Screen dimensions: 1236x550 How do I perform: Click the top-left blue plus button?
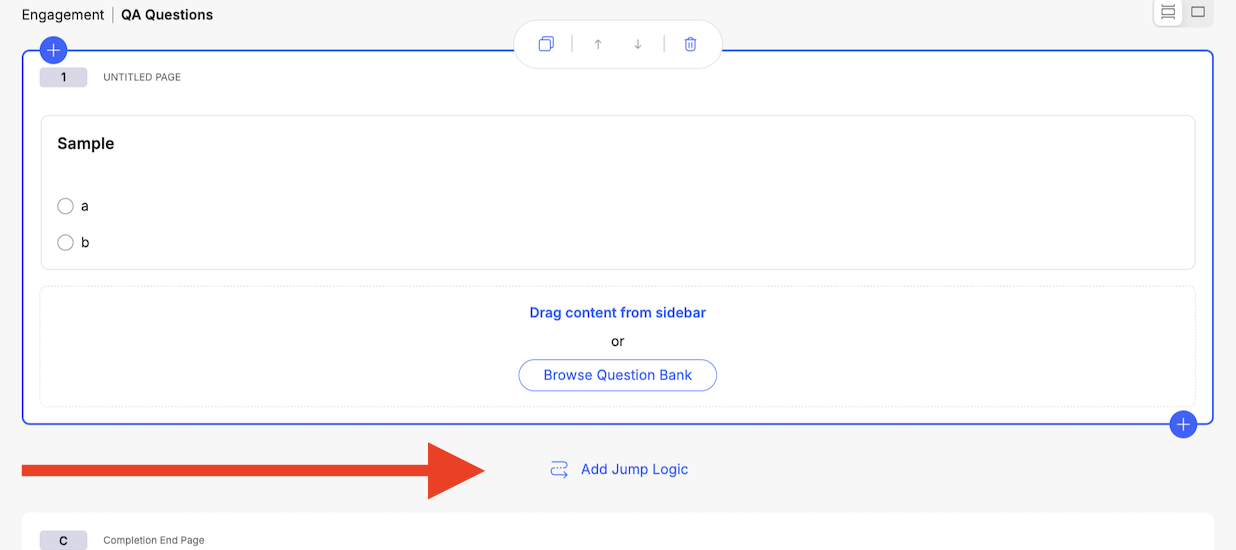point(53,50)
